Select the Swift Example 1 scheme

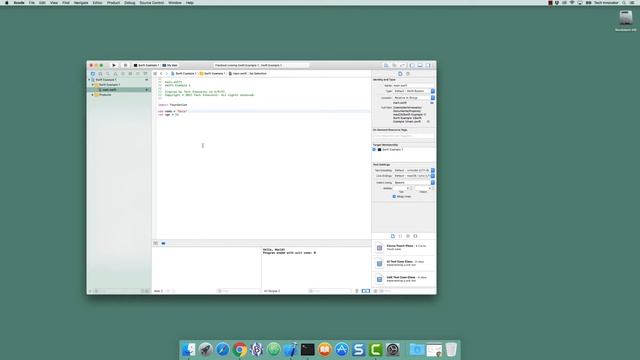tap(146, 65)
